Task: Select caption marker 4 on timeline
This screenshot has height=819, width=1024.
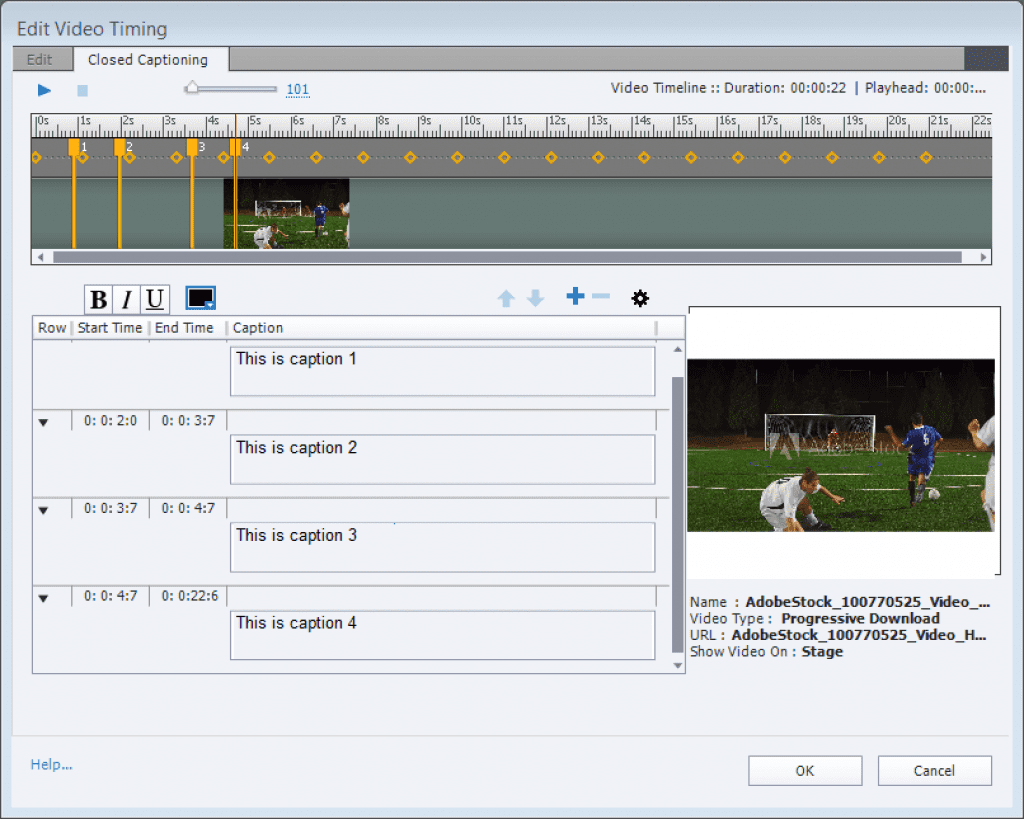Action: pyautogui.click(x=235, y=147)
